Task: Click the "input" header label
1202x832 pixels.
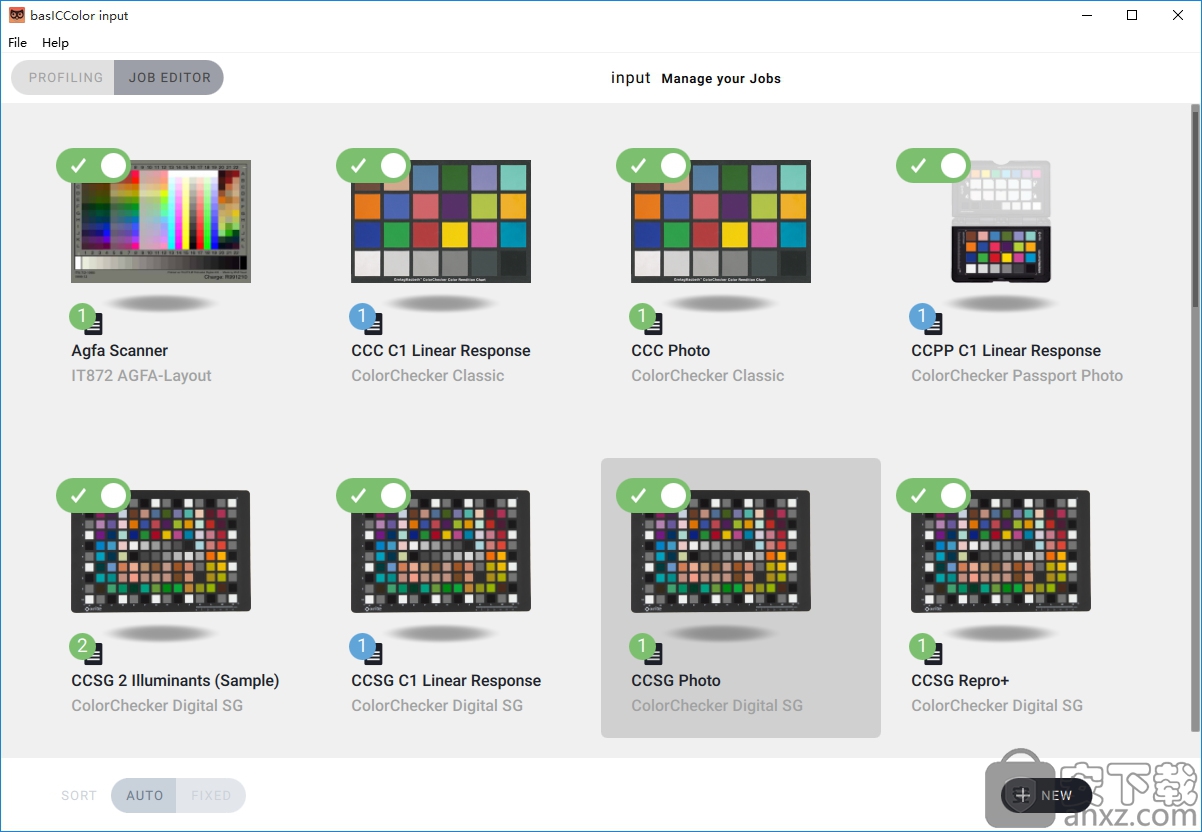Action: [631, 78]
